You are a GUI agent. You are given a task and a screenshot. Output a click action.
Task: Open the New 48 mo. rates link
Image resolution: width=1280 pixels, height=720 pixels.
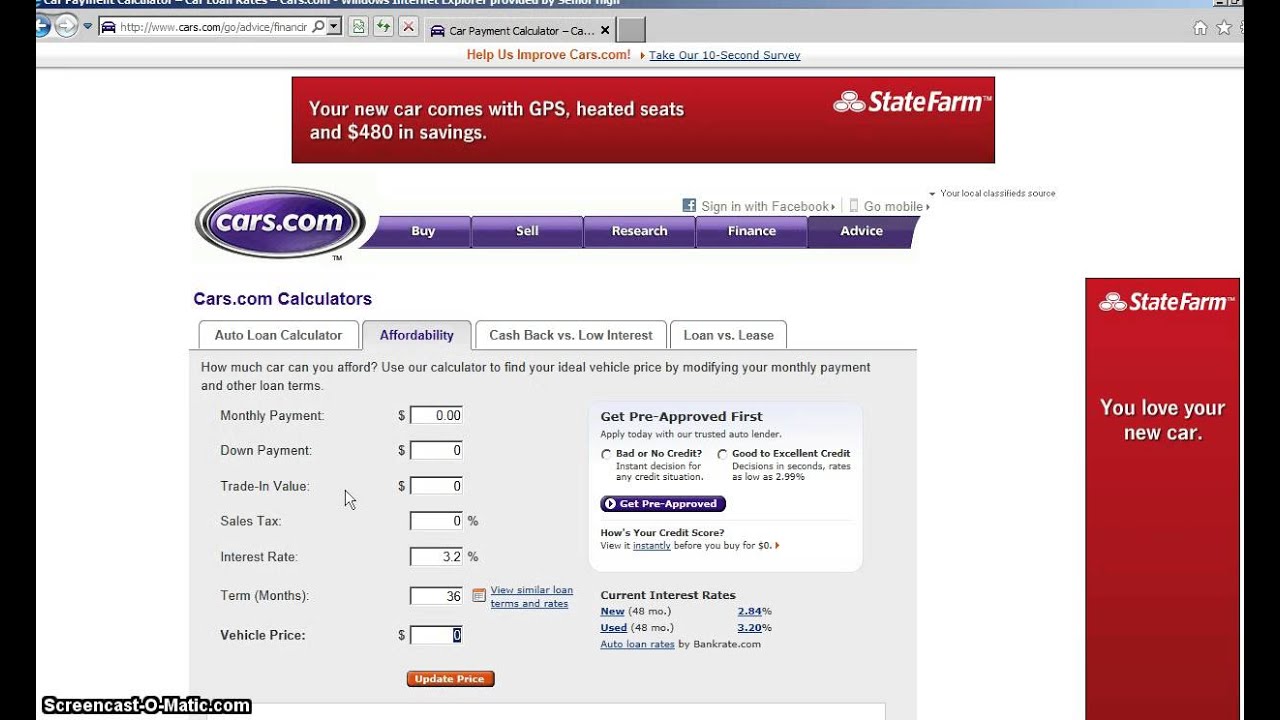(612, 611)
